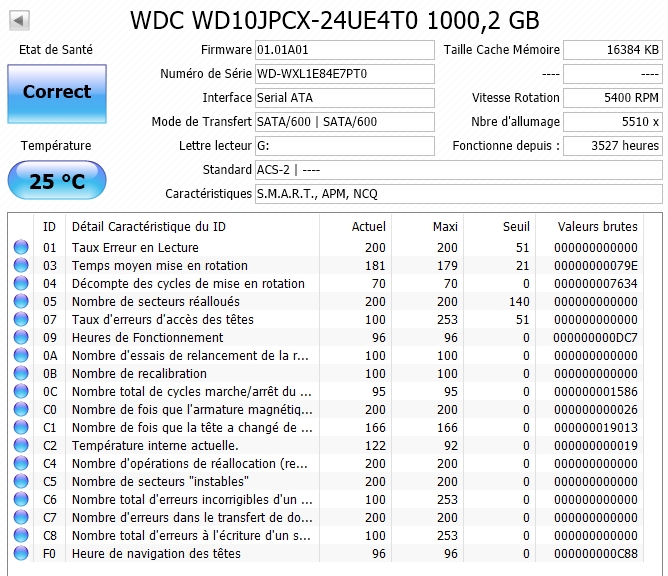Viewport: 668px width, 576px height.
Task: Click the power-on count field 5510 x
Action: (x=613, y=122)
